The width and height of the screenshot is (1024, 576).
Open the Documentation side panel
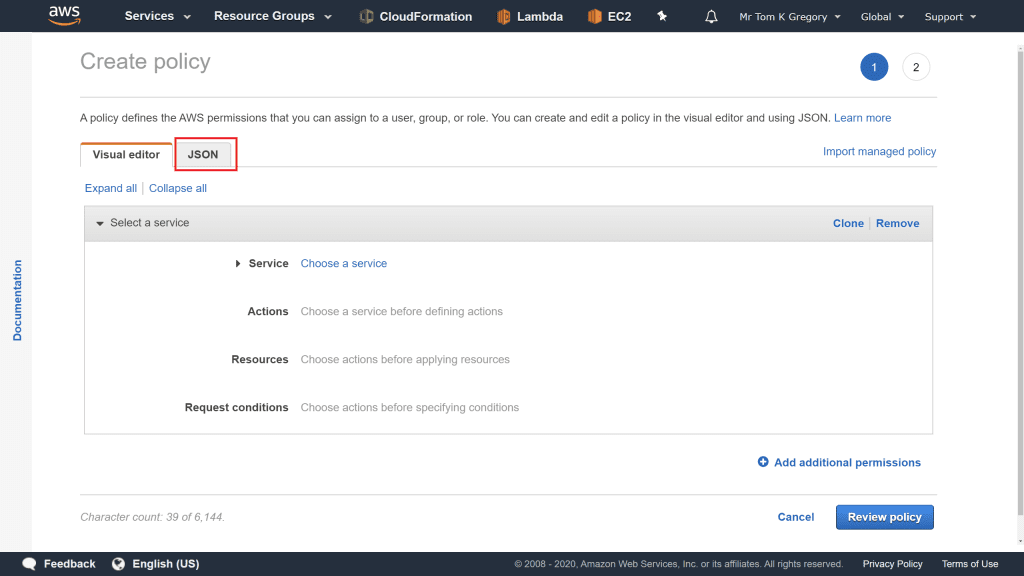(17, 300)
